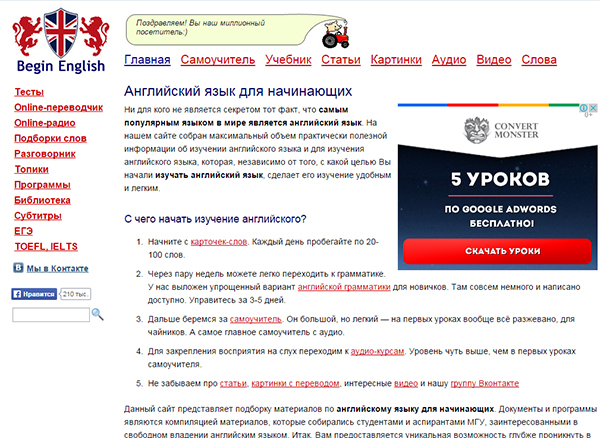Follow the карточек-слов link

pyautogui.click(x=217, y=242)
